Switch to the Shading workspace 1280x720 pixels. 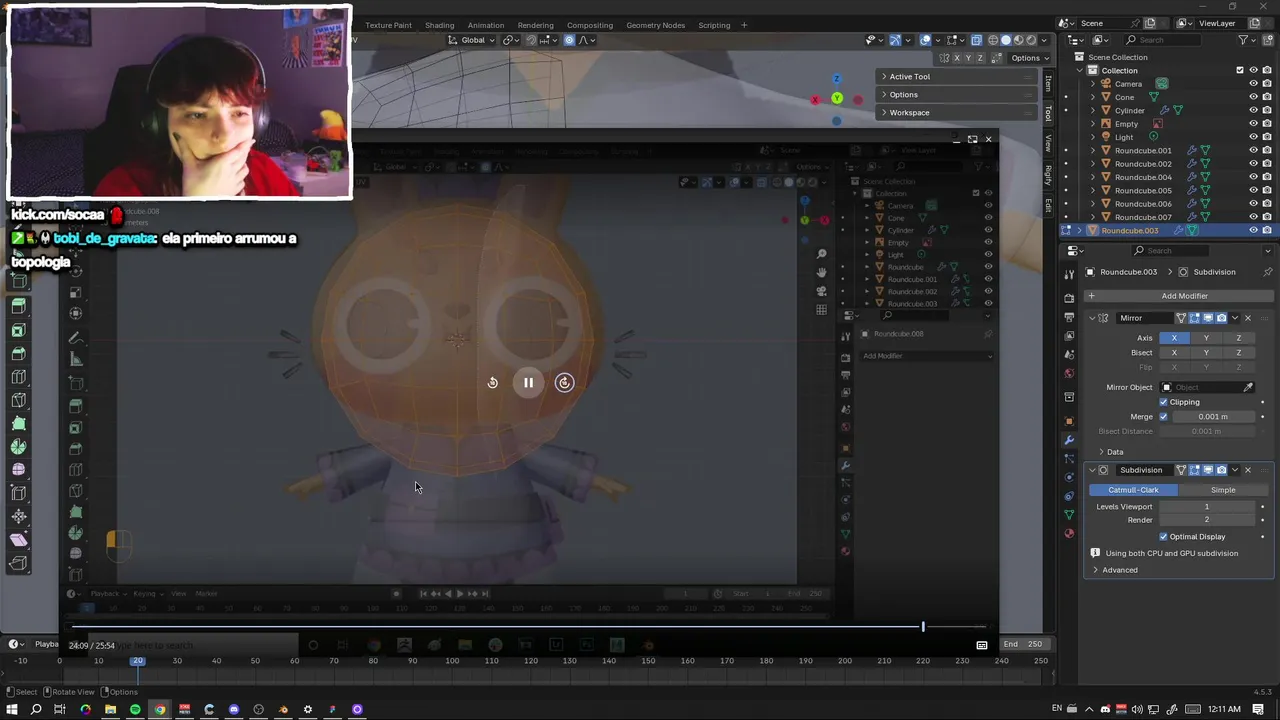tap(439, 25)
